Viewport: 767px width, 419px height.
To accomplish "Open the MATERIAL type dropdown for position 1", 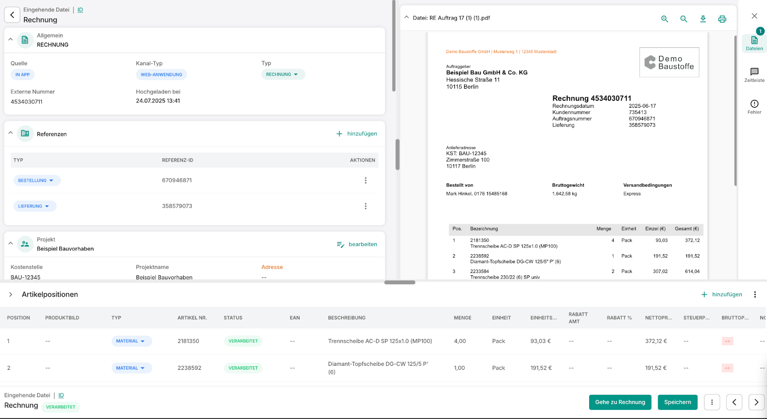I will tap(131, 341).
